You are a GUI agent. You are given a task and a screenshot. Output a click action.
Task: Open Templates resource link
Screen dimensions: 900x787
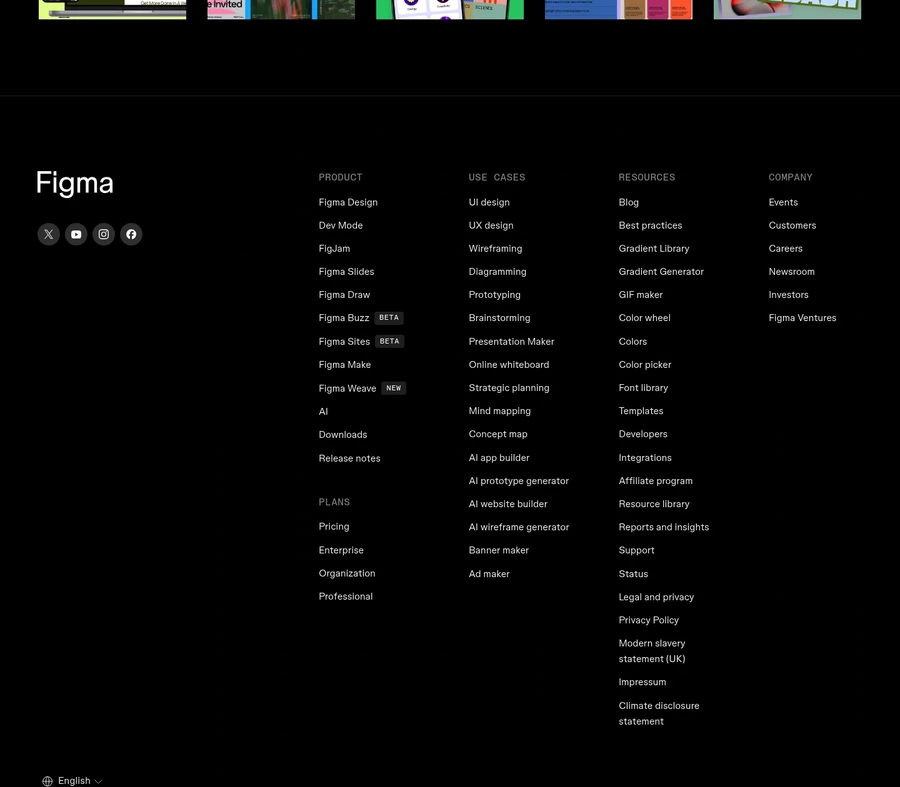pos(641,411)
